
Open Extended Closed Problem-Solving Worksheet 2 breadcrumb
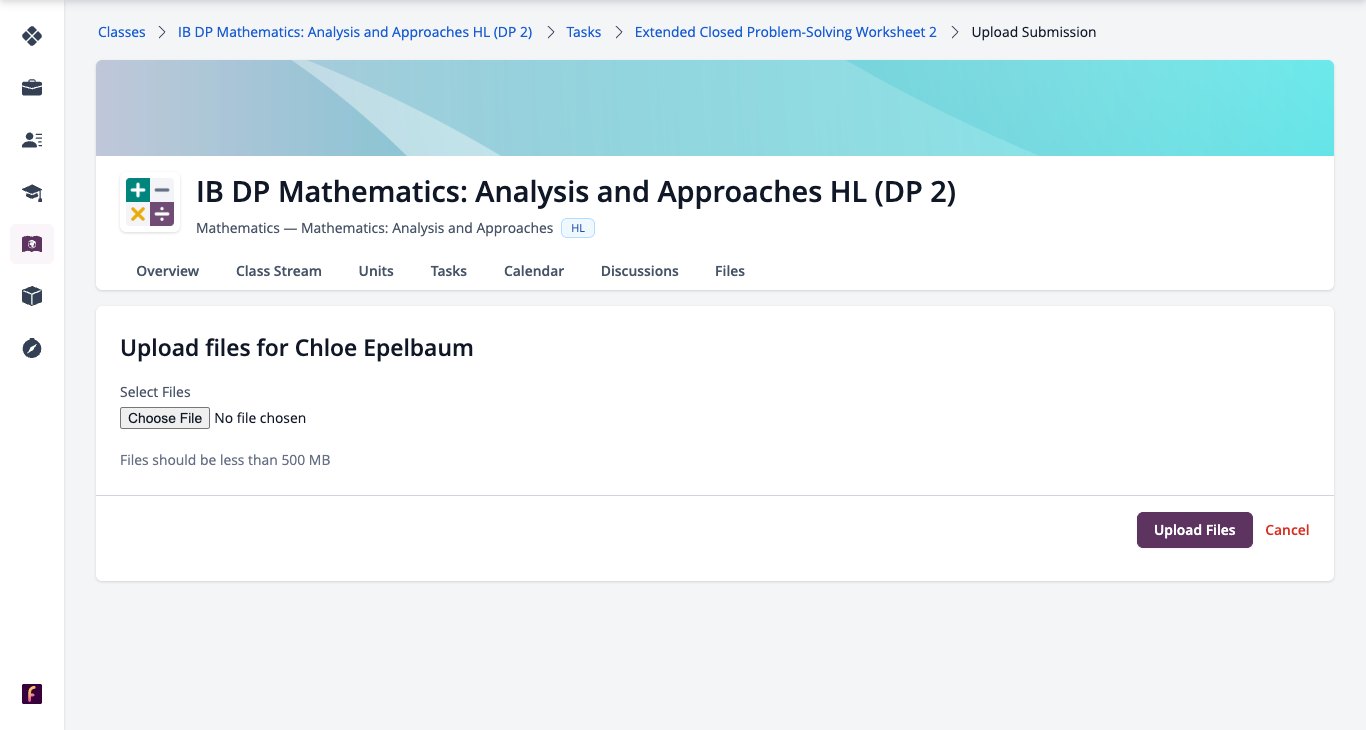tap(786, 32)
